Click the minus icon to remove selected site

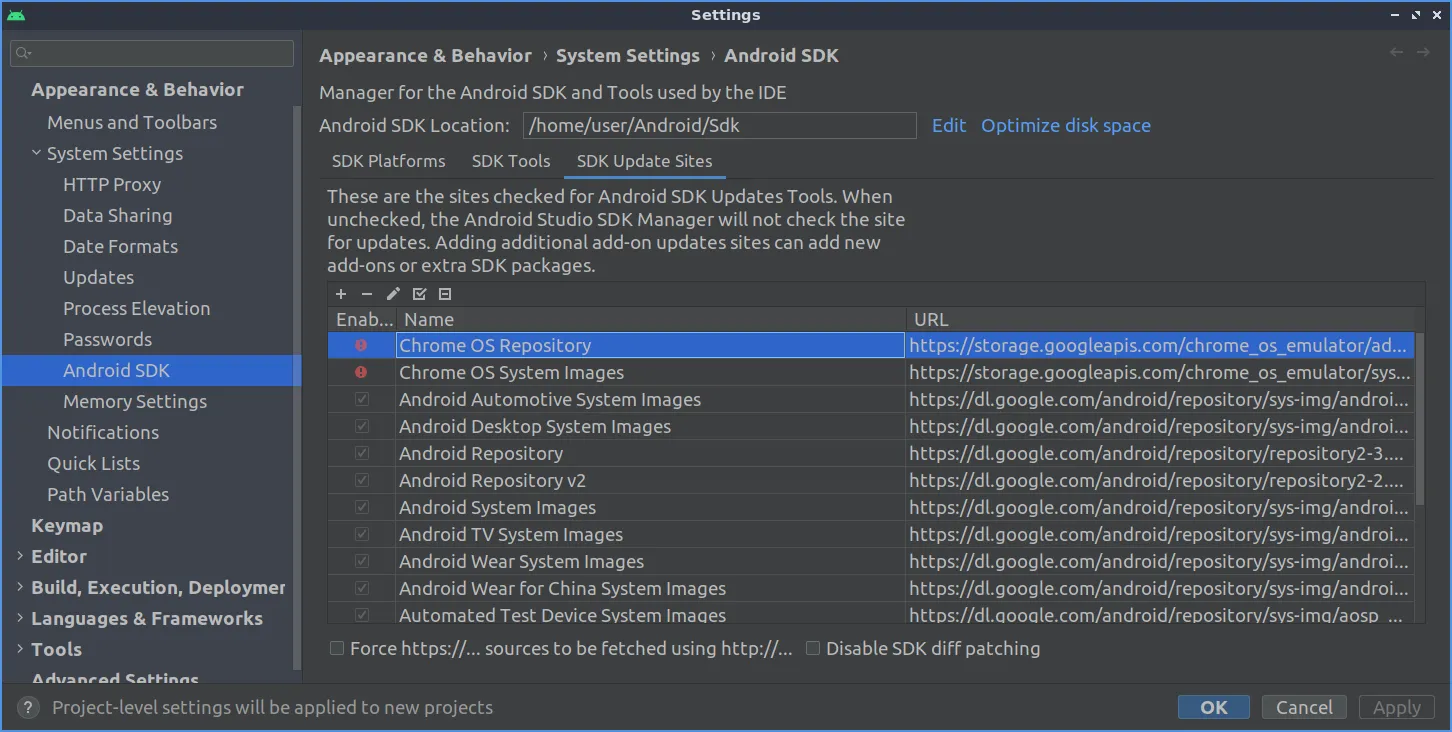click(x=367, y=294)
